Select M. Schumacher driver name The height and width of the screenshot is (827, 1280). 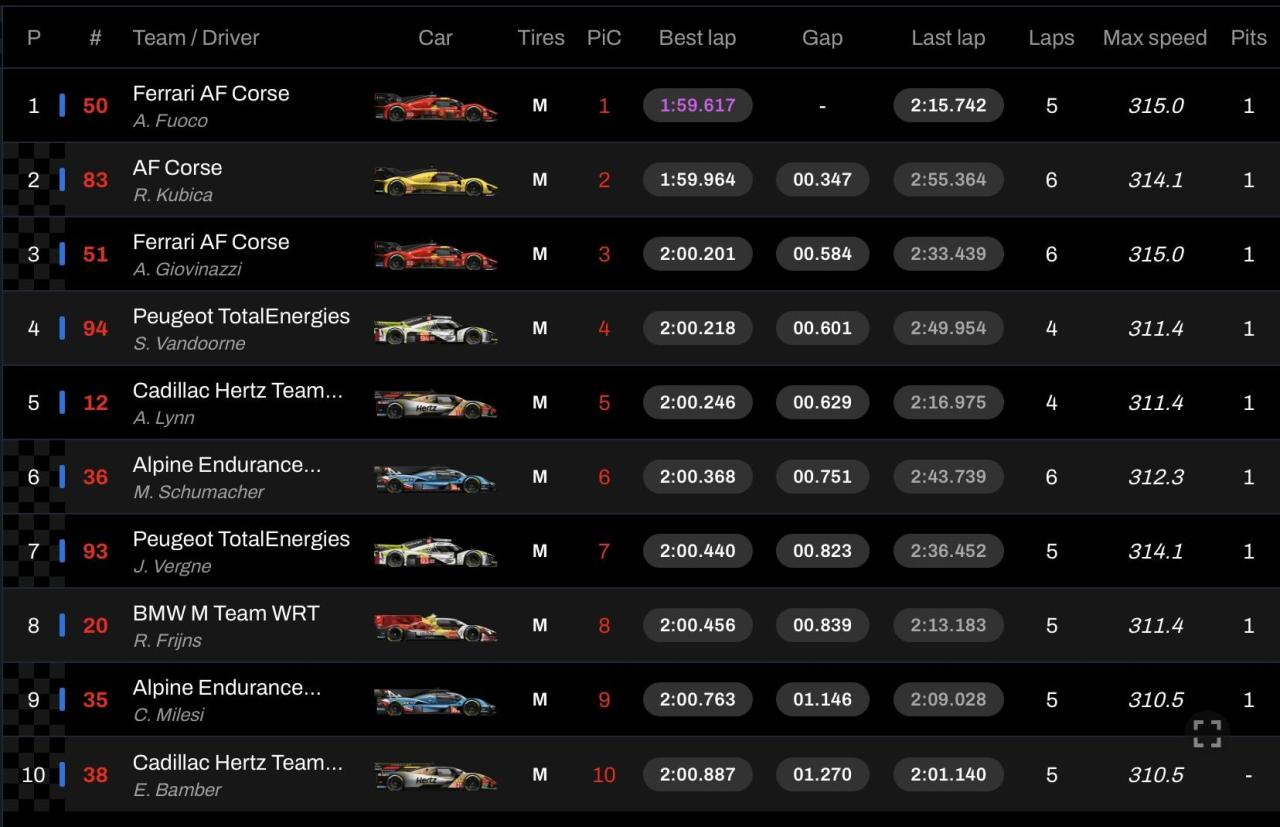199,492
